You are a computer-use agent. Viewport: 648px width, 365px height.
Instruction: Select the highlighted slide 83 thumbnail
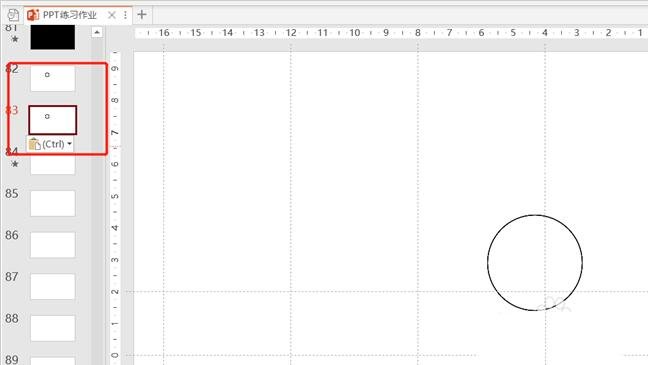point(52,120)
